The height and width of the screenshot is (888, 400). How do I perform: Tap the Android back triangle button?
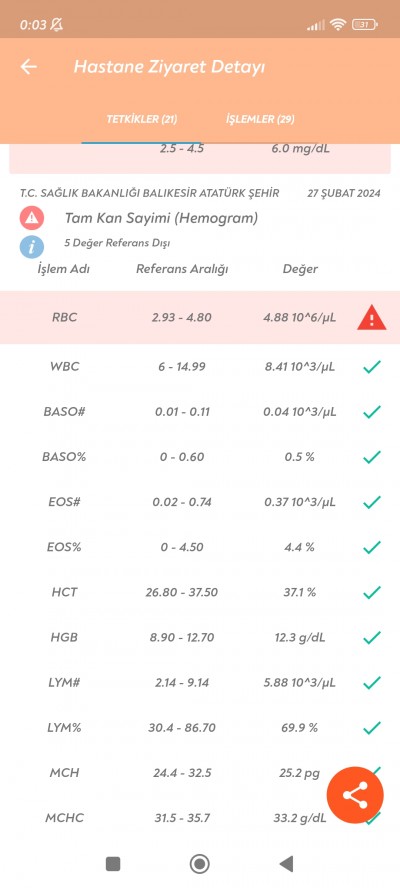click(x=286, y=864)
